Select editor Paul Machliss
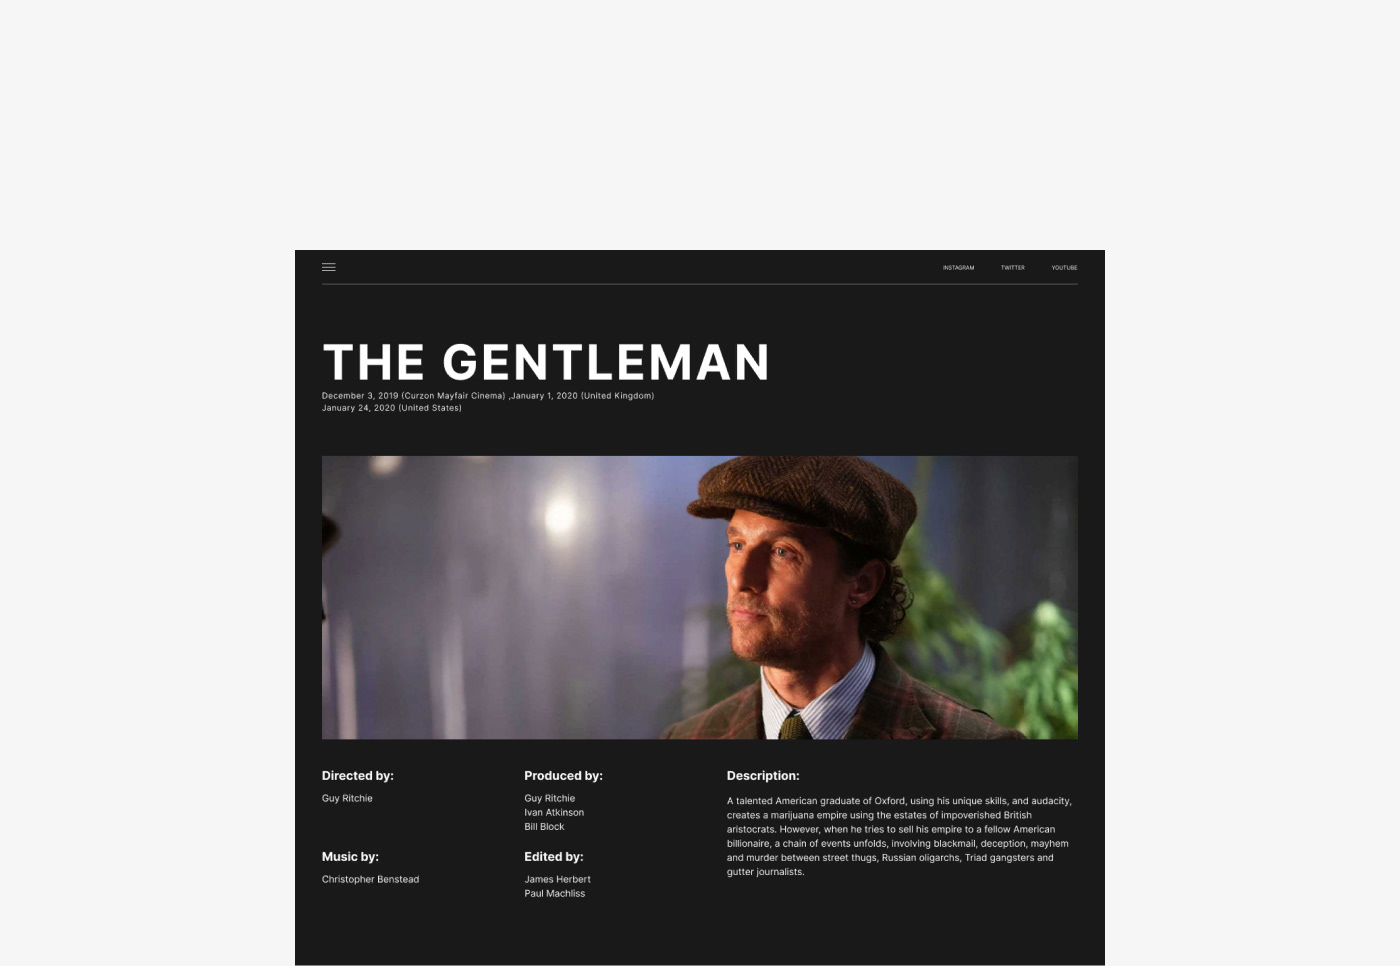Image resolution: width=1400 pixels, height=966 pixels. coord(555,893)
